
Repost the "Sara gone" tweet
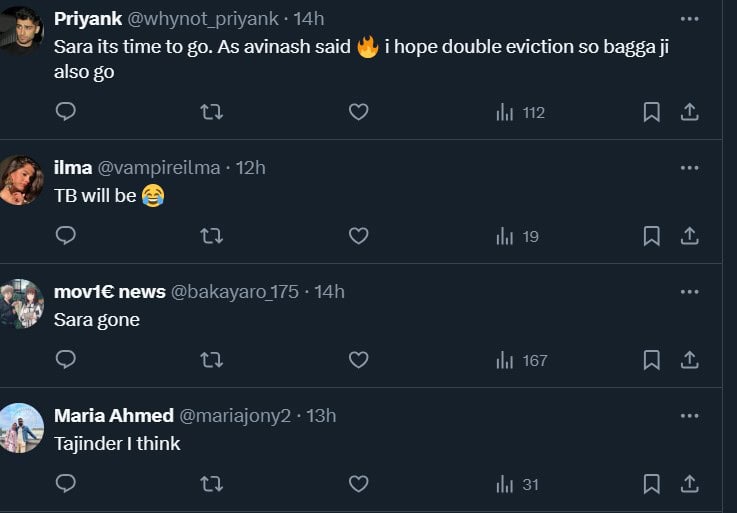coord(212,360)
